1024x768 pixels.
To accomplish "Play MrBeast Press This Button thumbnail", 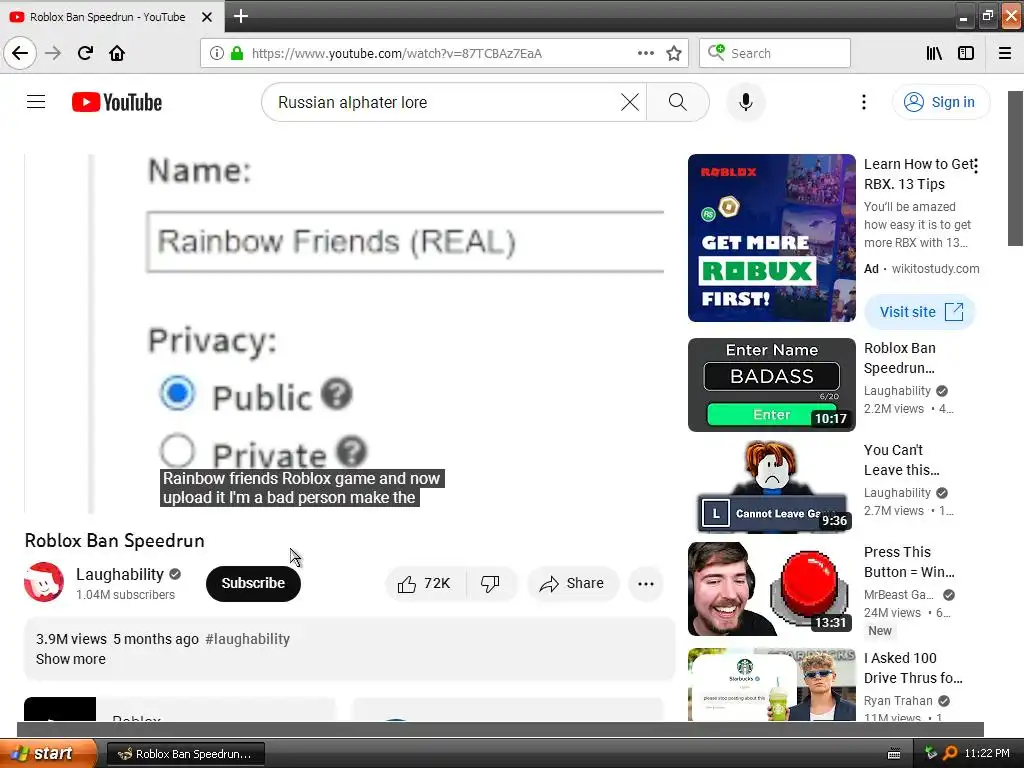I will pos(771,588).
